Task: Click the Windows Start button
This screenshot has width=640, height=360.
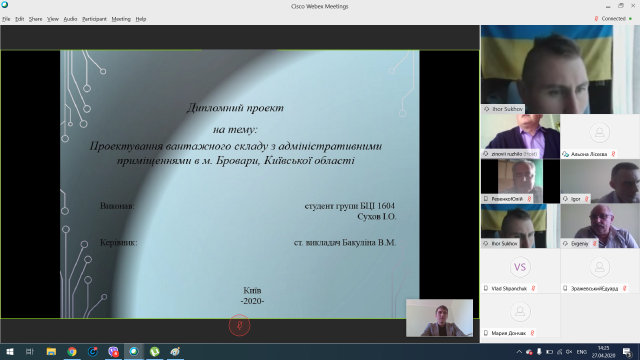Action: [x=10, y=351]
